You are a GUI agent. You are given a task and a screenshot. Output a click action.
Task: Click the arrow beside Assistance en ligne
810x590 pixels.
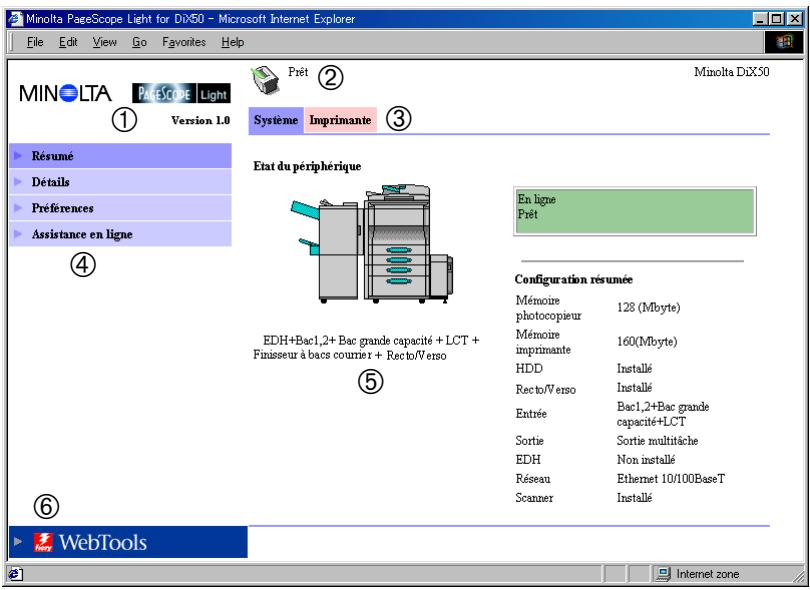(18, 234)
